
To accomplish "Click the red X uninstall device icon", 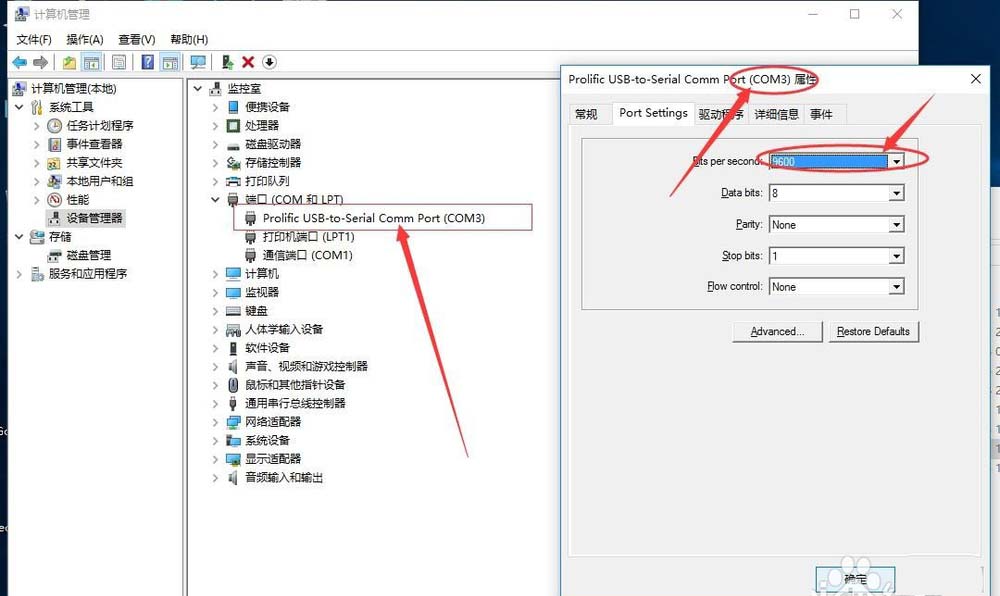I will click(248, 62).
